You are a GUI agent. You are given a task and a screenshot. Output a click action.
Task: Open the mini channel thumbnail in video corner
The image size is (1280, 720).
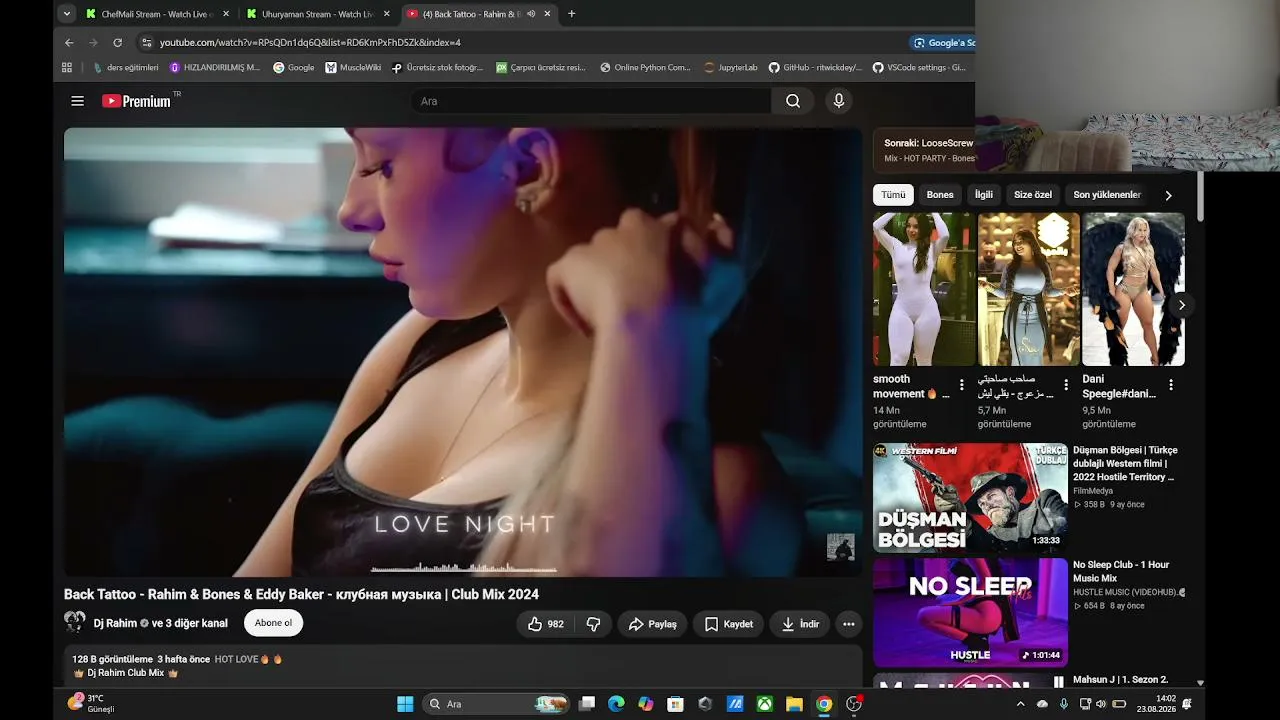pos(840,547)
